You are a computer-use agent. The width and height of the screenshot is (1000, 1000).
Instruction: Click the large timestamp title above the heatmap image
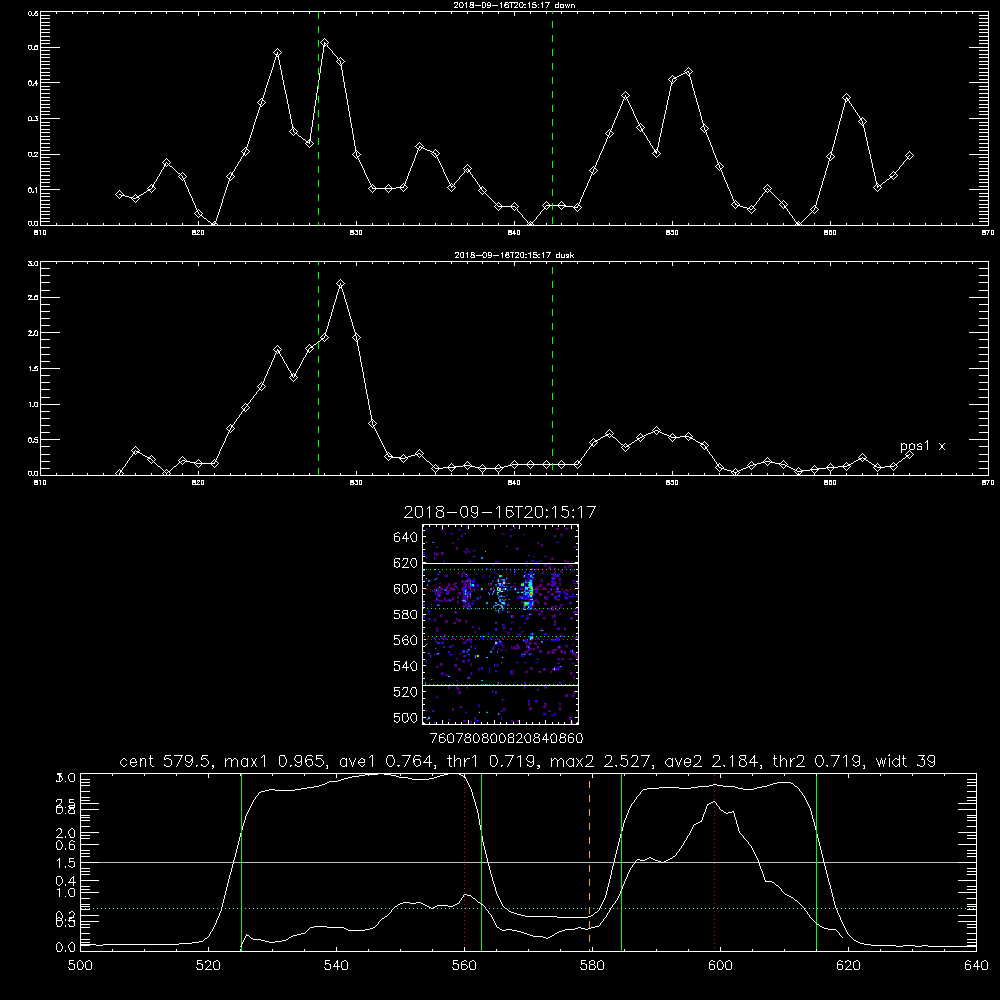click(x=500, y=512)
